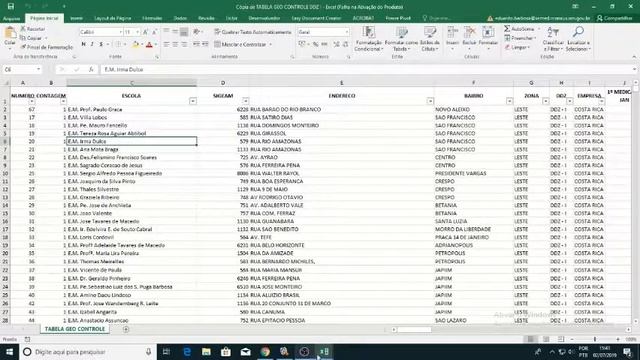
Task: Open Google Chrome from the taskbar
Action: point(265,351)
